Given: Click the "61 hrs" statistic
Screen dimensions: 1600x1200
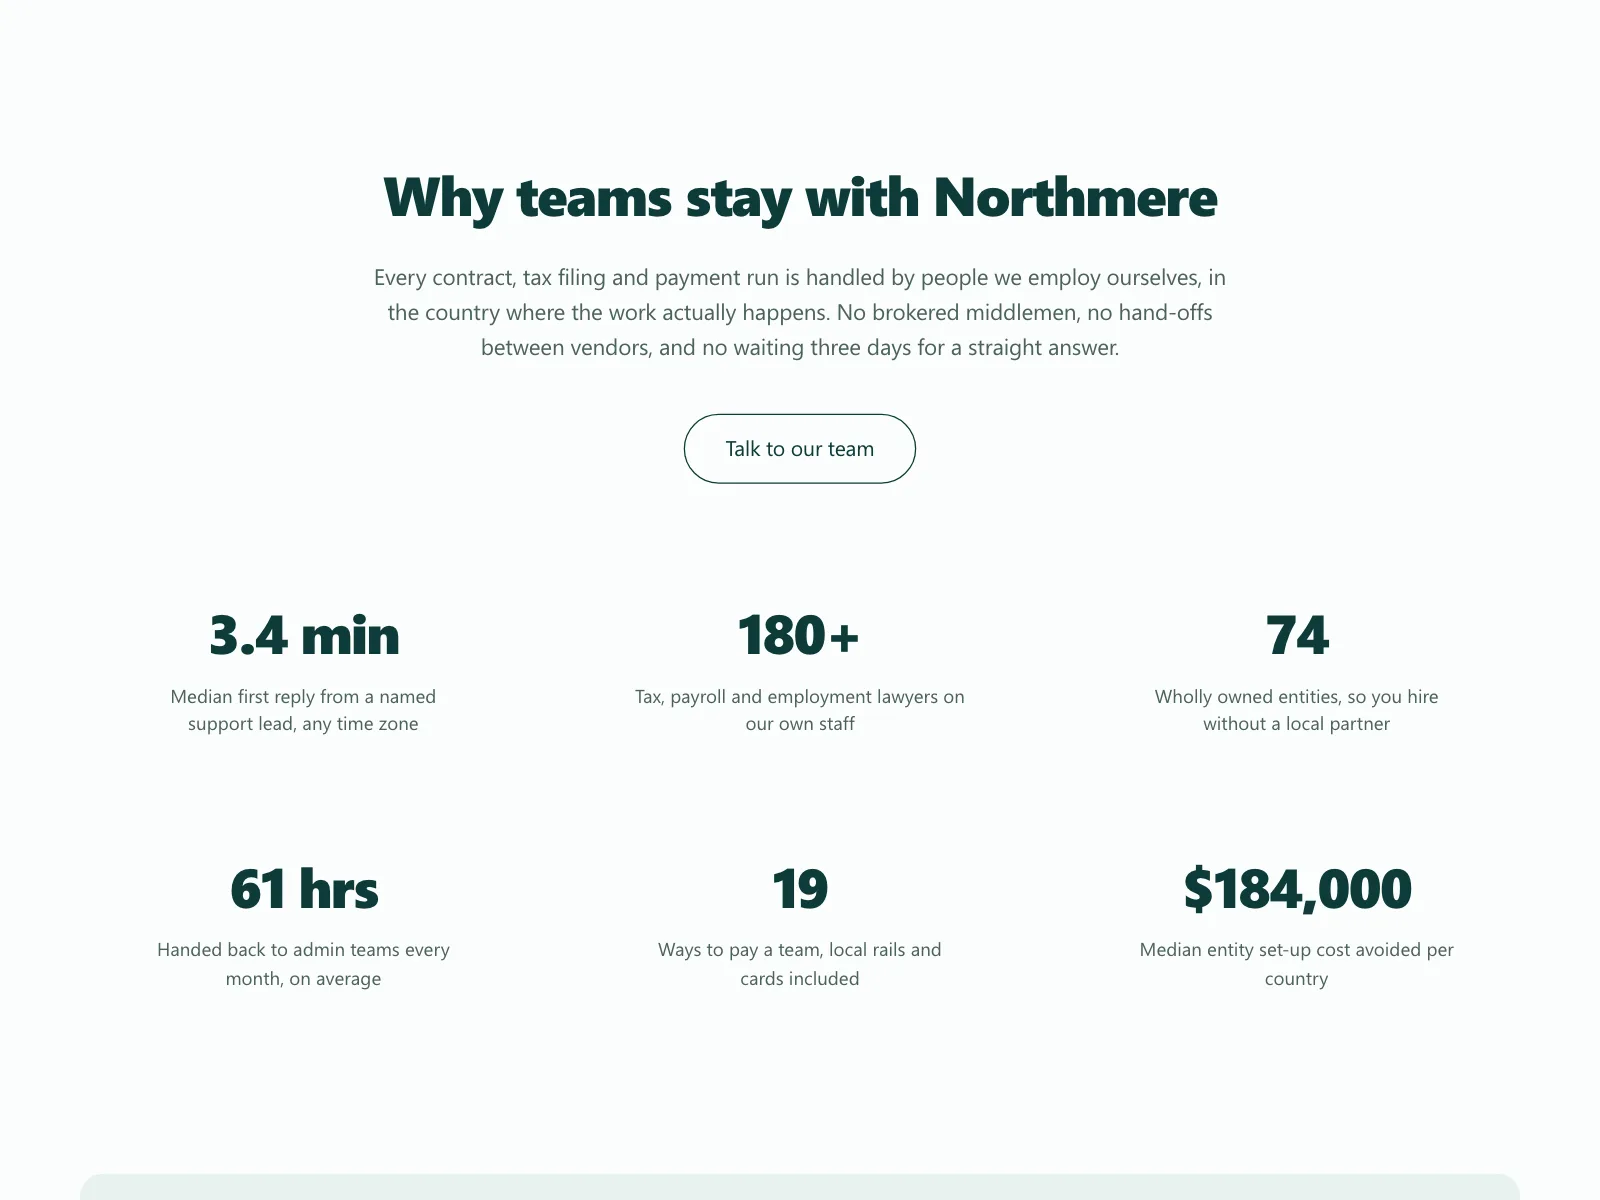Looking at the screenshot, I should tap(304, 889).
